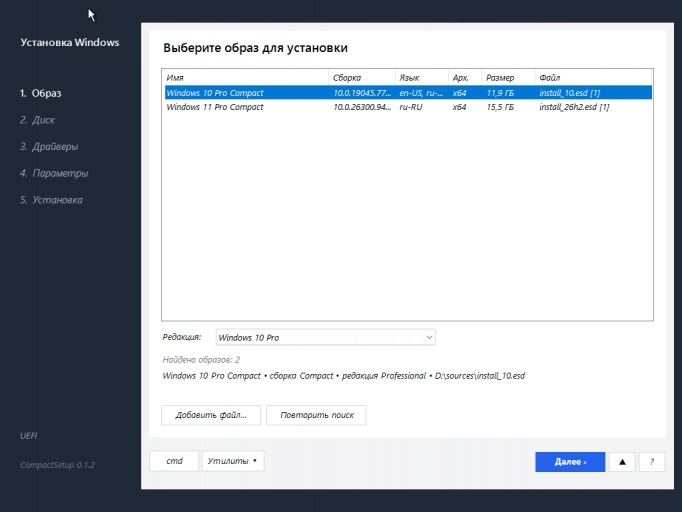
Task: Click the Установка Windows title
Action: pos(70,43)
